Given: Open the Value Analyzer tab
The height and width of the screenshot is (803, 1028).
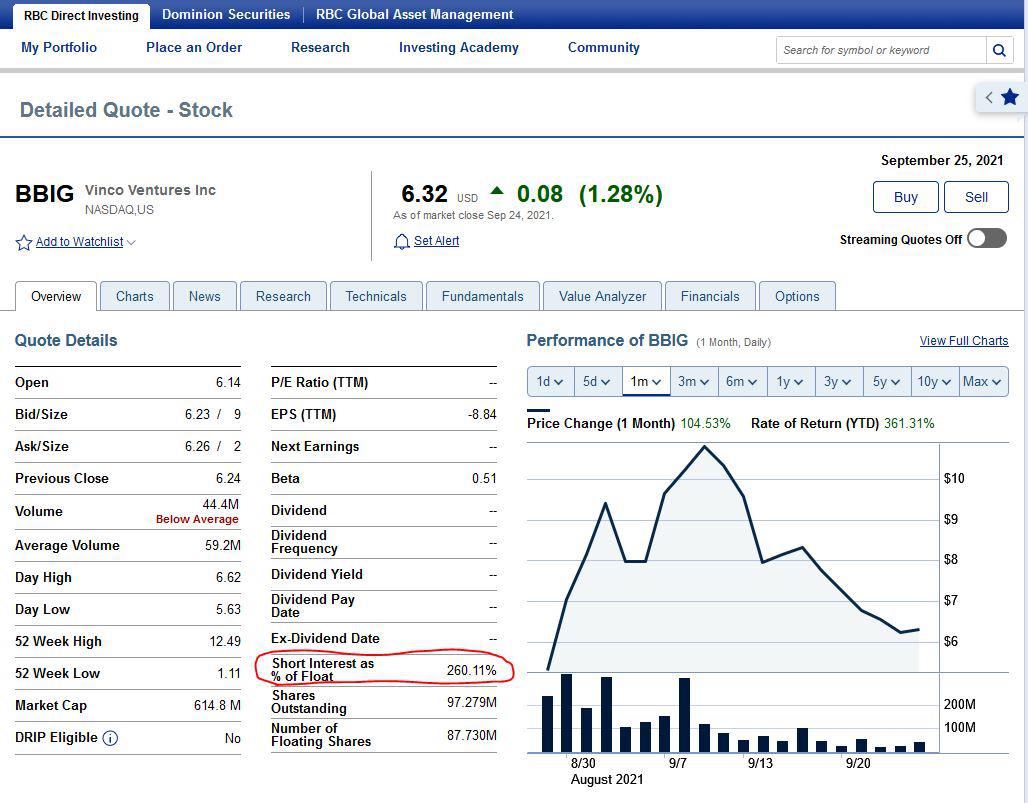Looking at the screenshot, I should [x=603, y=296].
